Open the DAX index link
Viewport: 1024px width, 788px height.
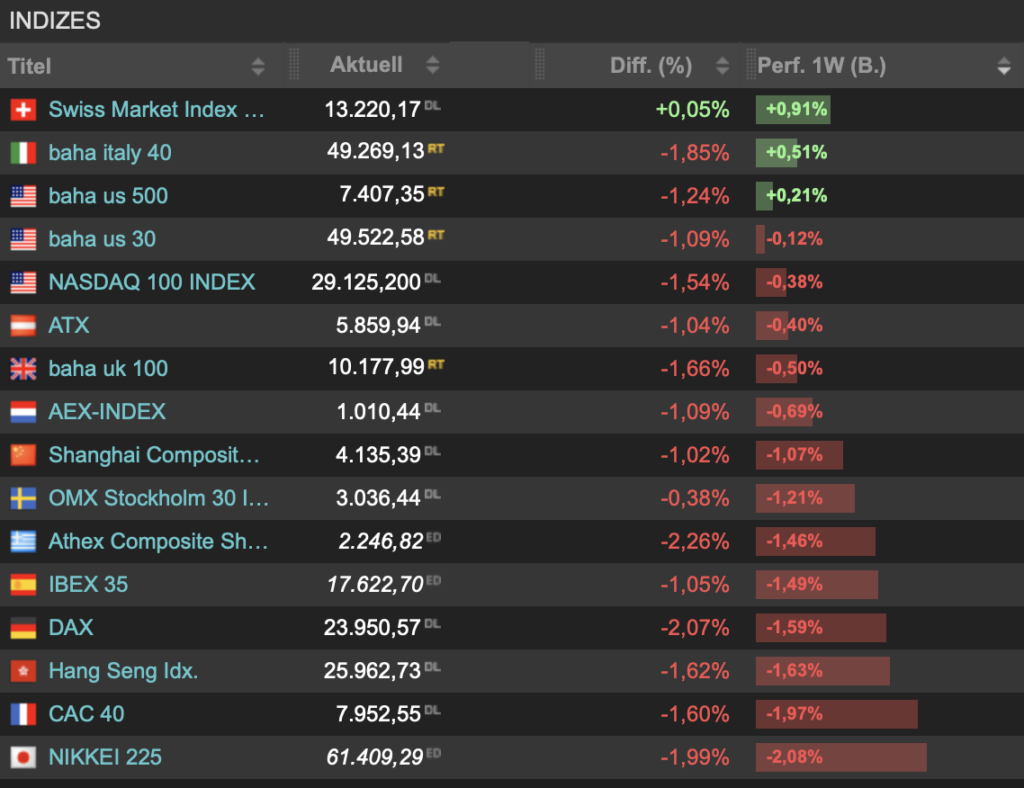tap(71, 627)
